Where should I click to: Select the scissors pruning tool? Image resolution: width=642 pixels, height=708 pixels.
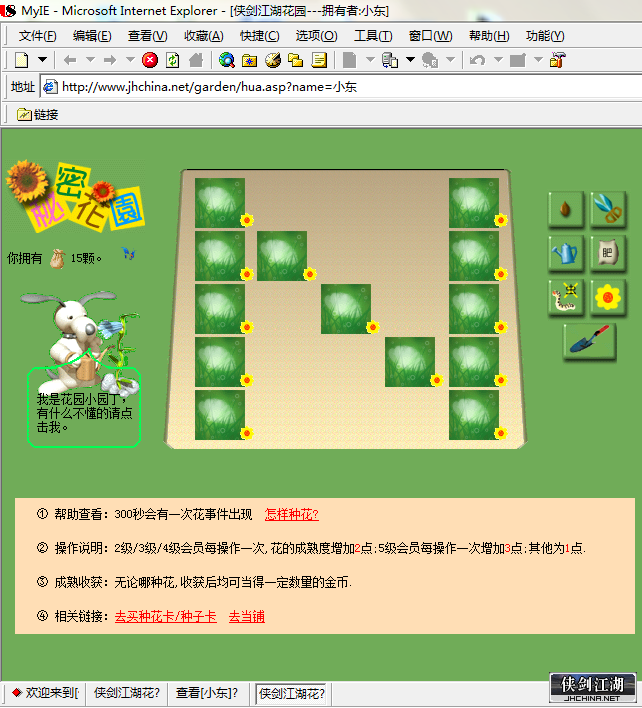[x=608, y=209]
